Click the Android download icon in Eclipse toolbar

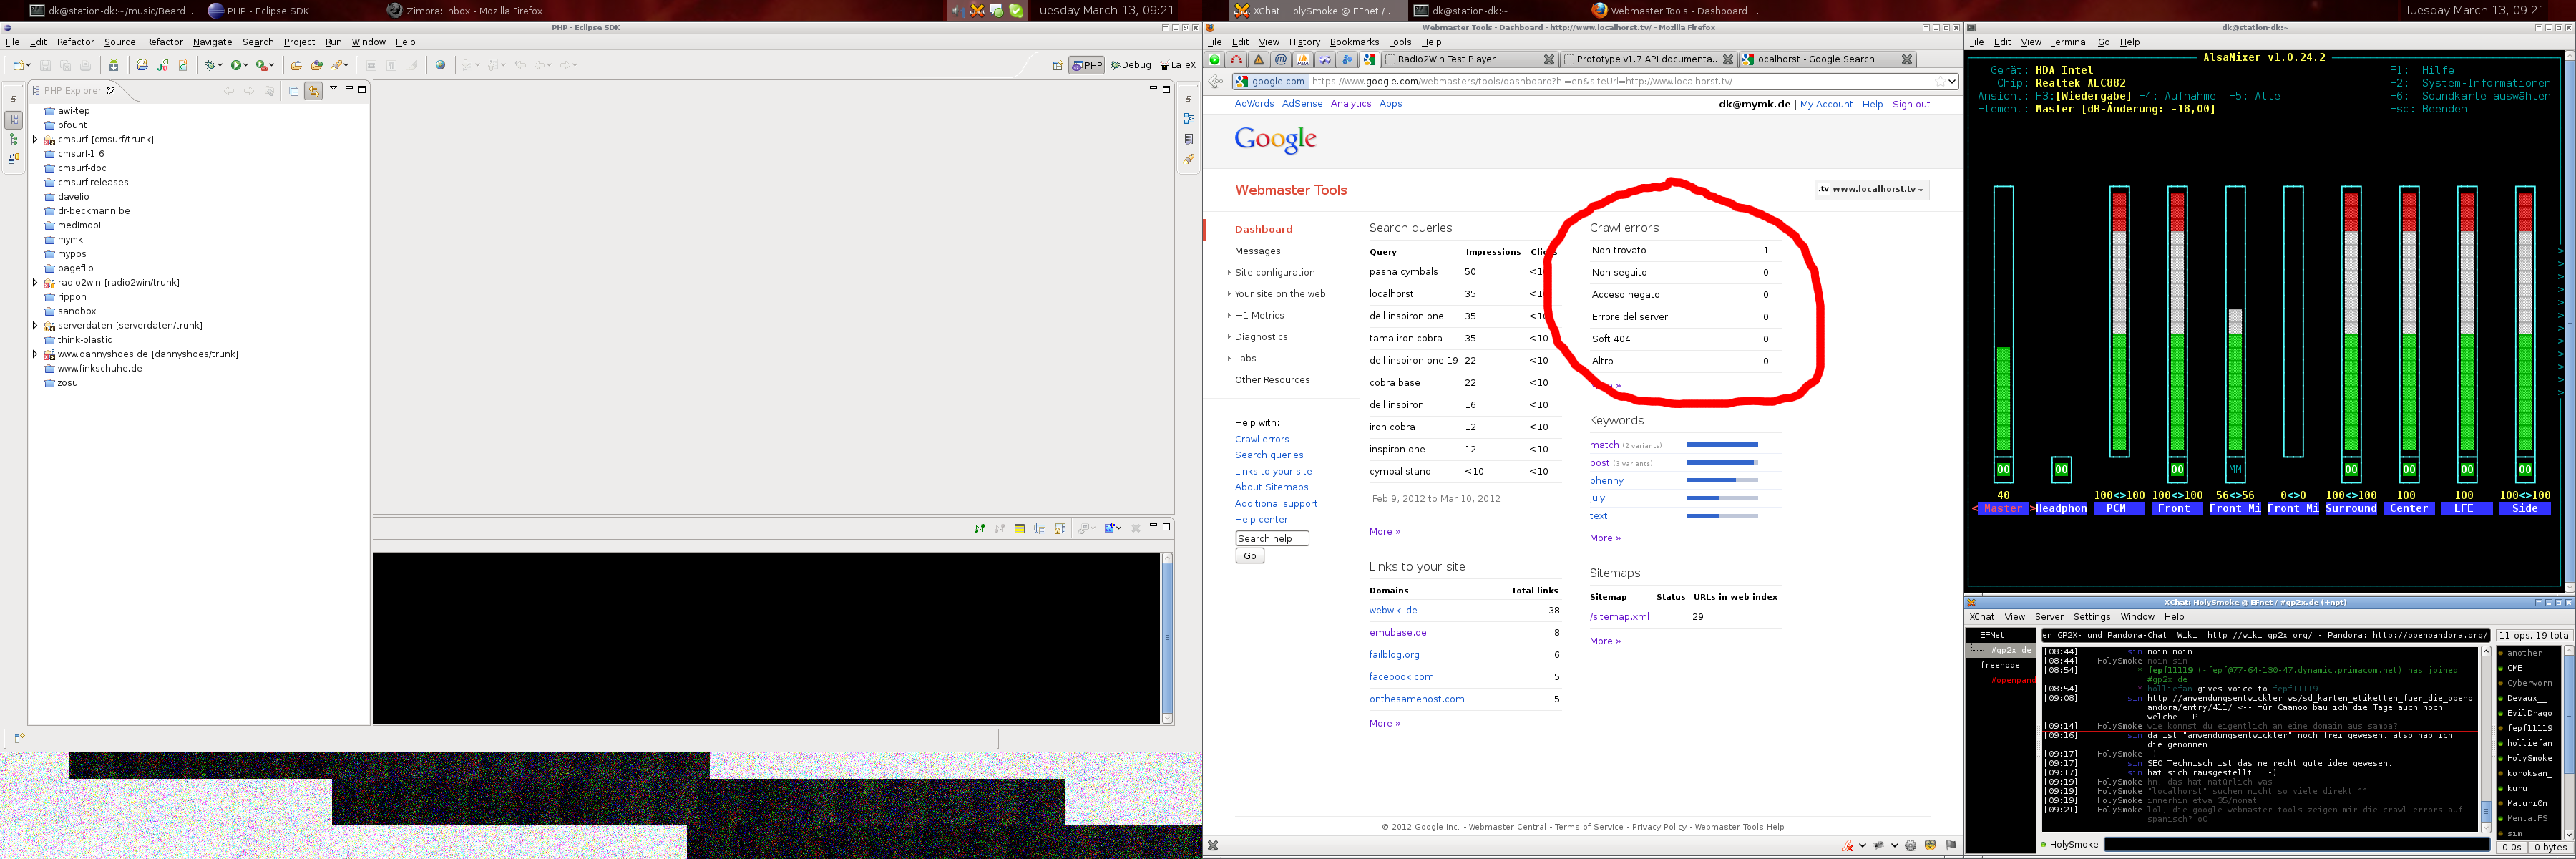coord(114,66)
